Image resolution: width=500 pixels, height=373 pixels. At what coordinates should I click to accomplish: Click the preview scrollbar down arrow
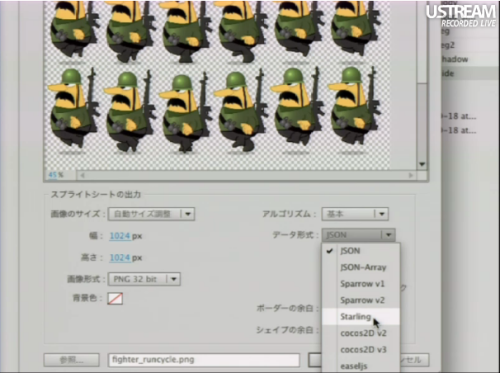click(422, 164)
